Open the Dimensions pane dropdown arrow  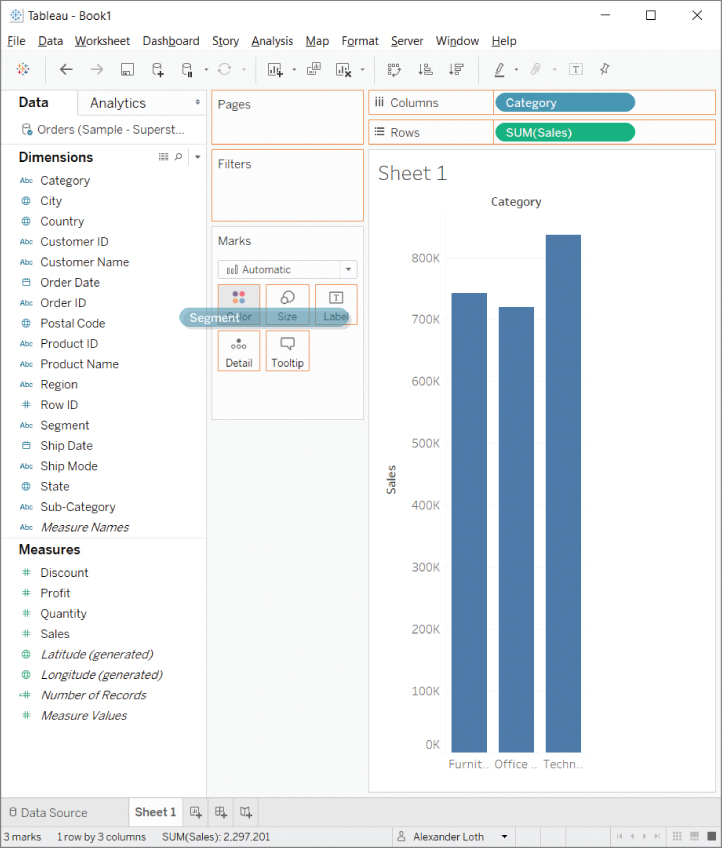(197, 157)
